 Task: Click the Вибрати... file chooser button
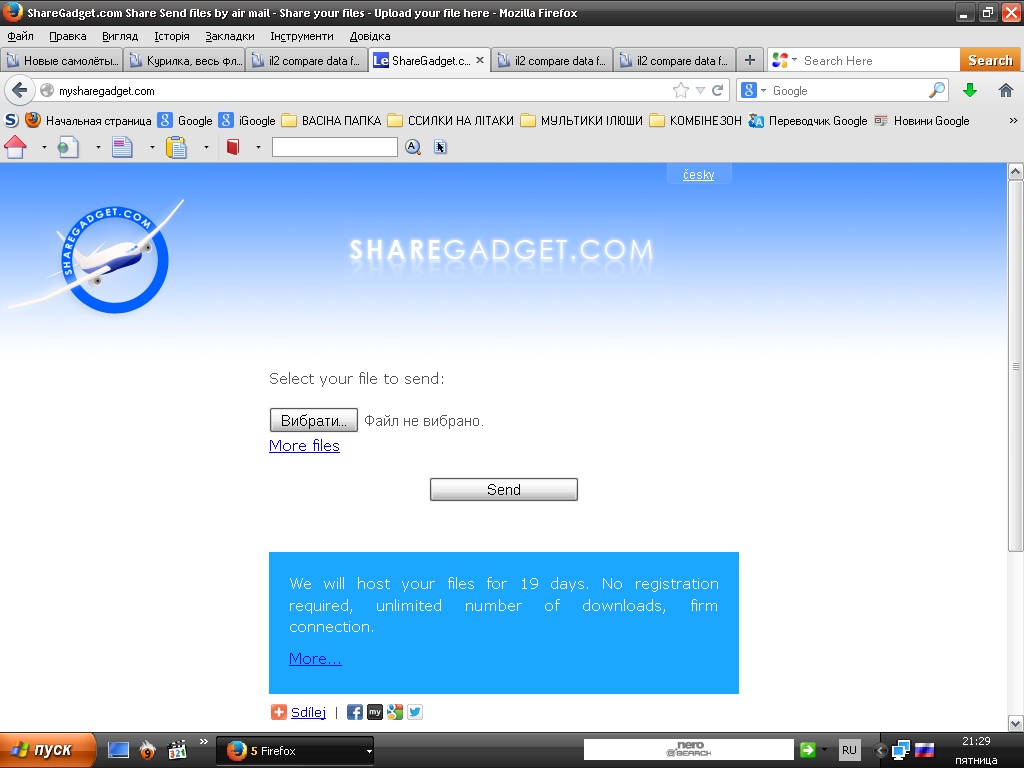pyautogui.click(x=313, y=421)
